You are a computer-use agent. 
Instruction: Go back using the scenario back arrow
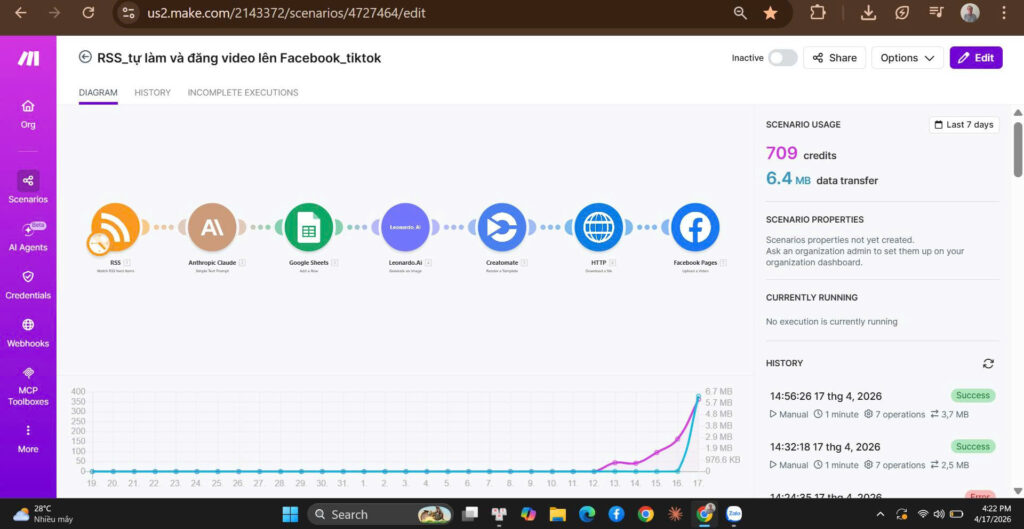point(85,57)
